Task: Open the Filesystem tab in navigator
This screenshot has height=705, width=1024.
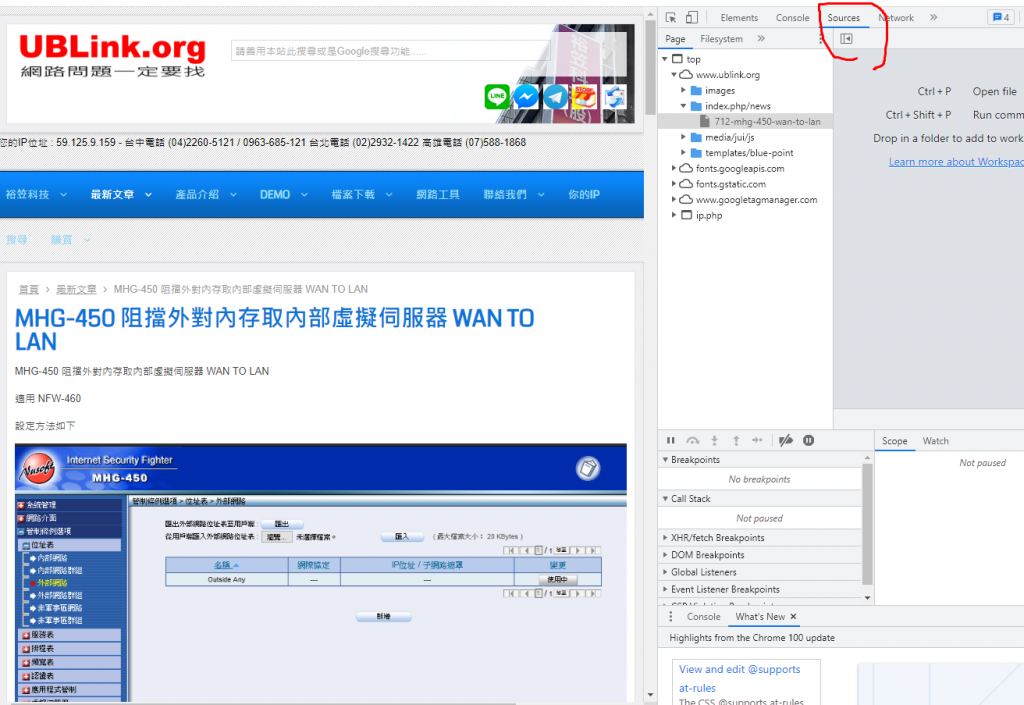Action: tap(721, 39)
